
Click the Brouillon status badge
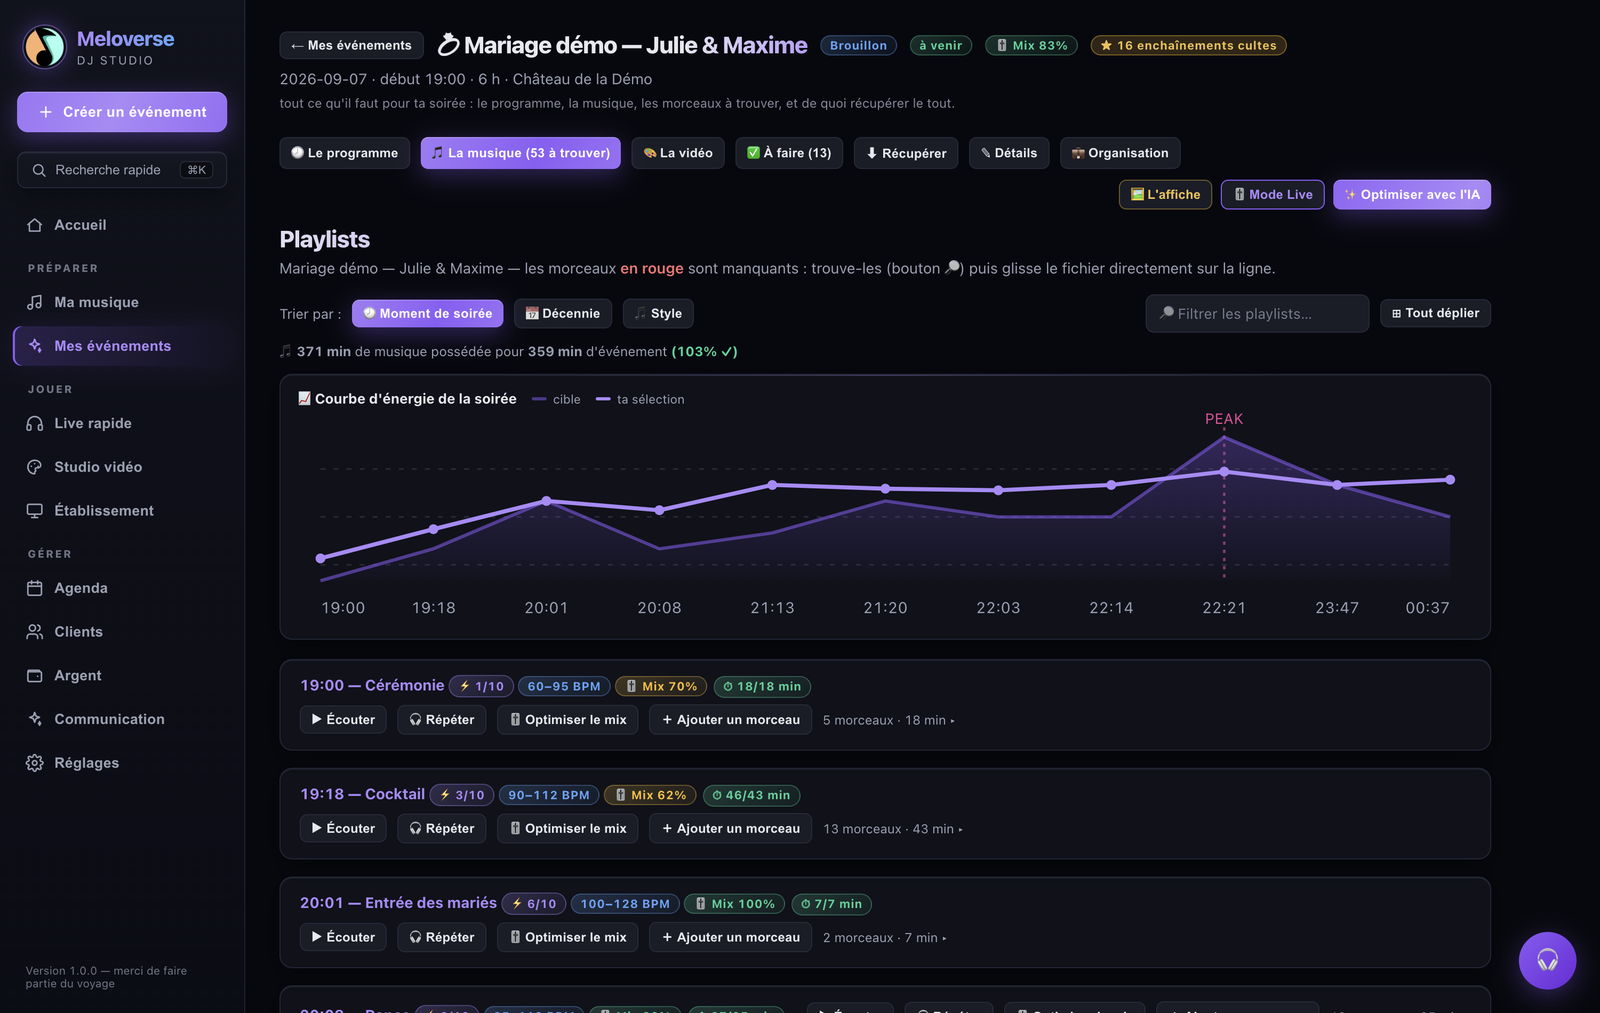[x=858, y=45]
